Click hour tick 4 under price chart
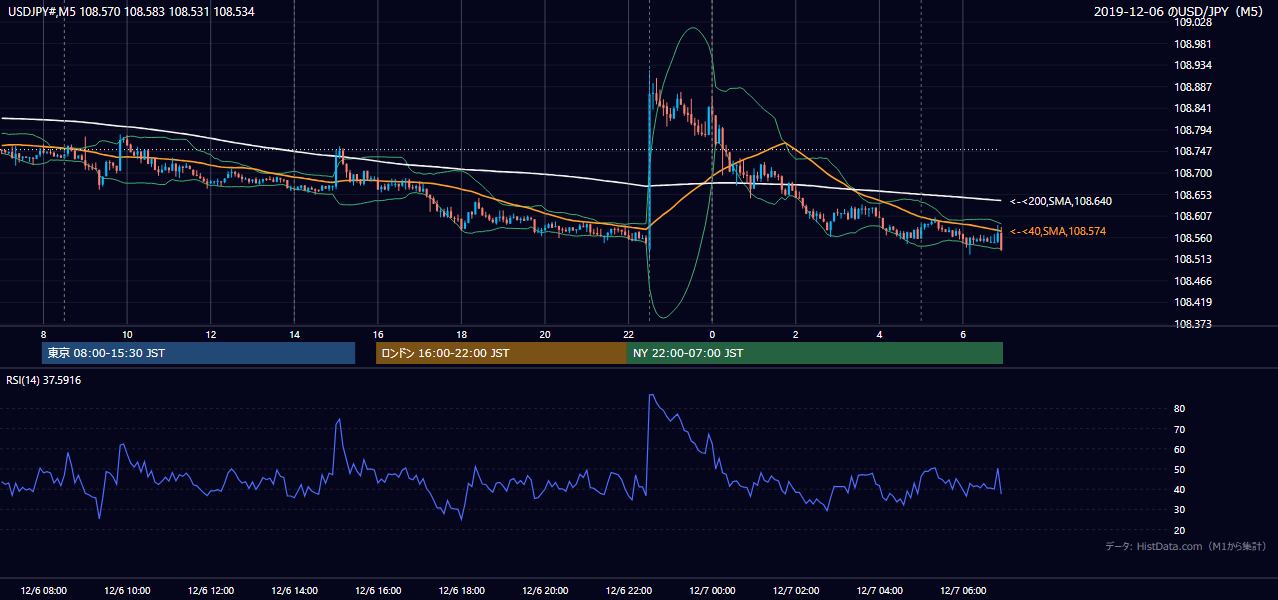Screen dimensions: 1278x600 (879, 334)
